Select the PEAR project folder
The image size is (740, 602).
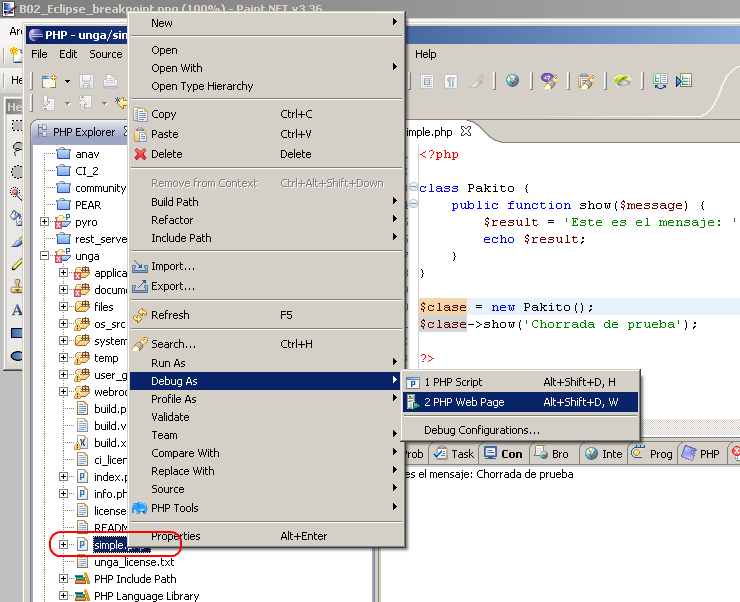coord(79,205)
